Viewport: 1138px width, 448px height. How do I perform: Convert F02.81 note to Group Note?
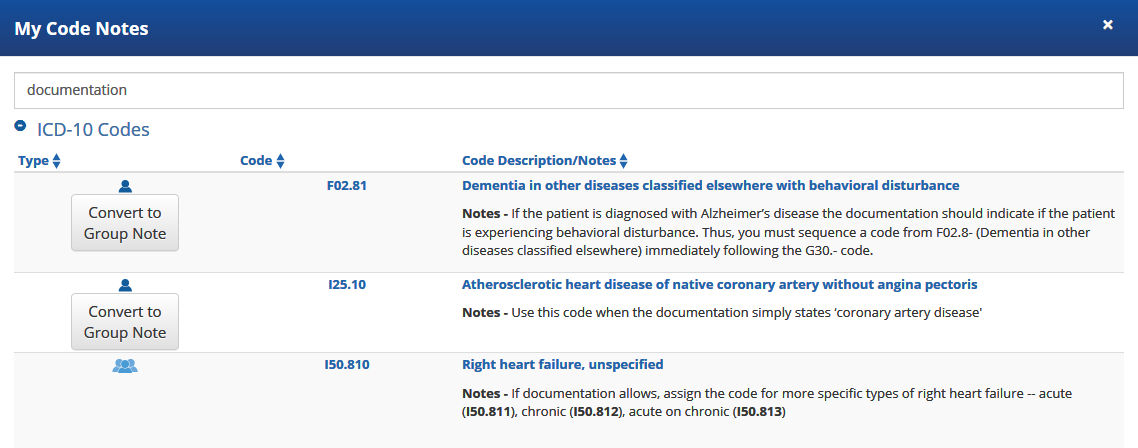[125, 223]
